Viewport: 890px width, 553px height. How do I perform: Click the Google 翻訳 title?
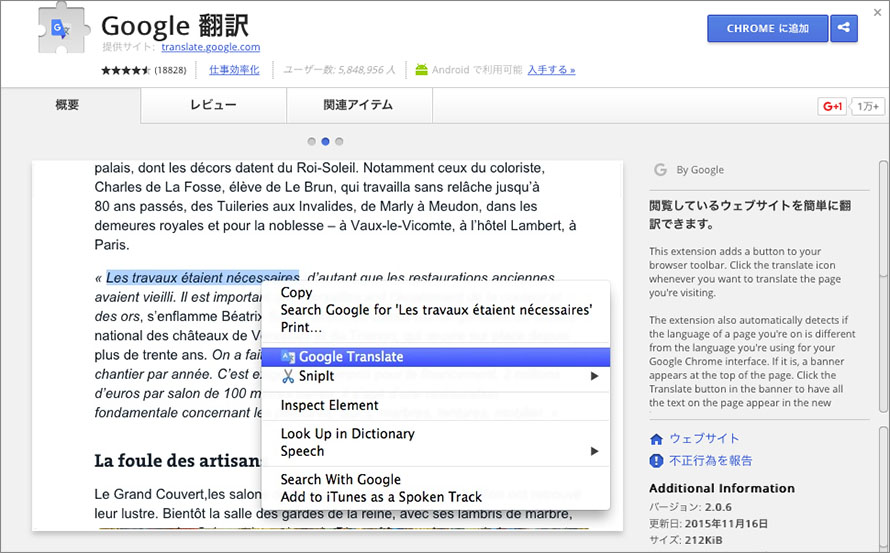(x=175, y=26)
